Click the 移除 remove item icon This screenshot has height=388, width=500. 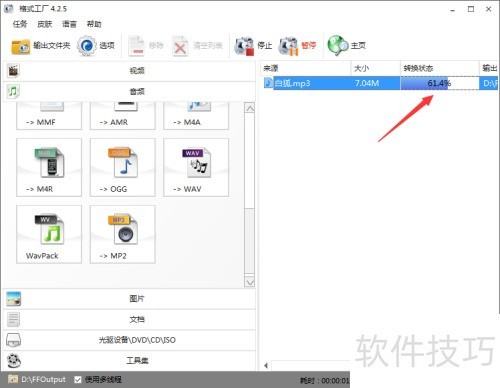pyautogui.click(x=136, y=46)
